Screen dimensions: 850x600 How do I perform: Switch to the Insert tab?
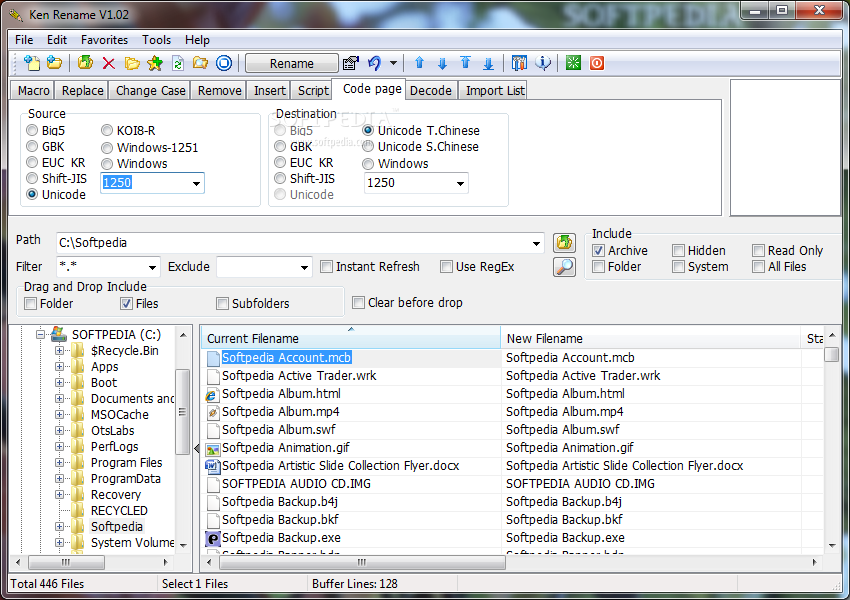(x=269, y=91)
